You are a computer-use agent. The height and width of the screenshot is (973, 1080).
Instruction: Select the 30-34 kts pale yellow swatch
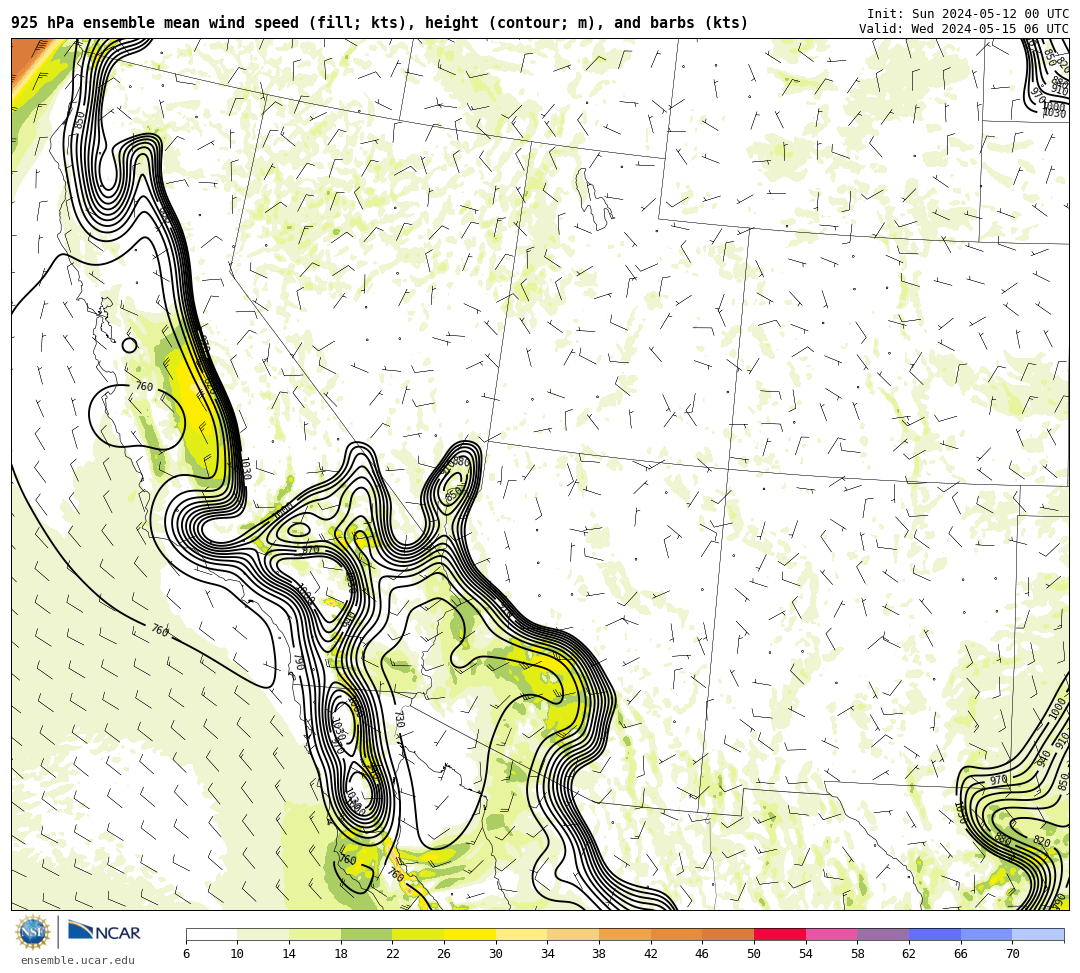(521, 934)
